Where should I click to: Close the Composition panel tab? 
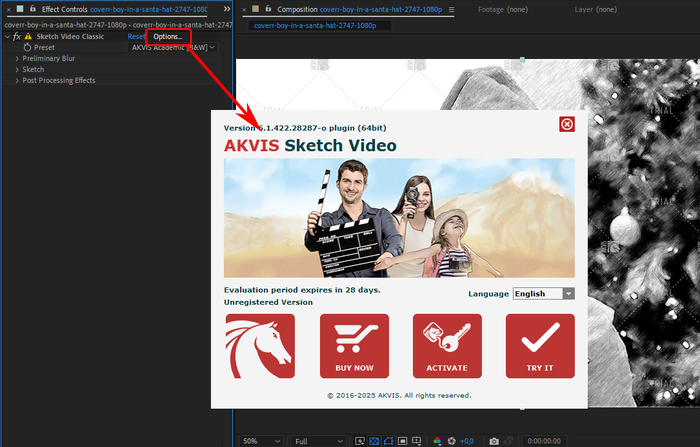(244, 9)
